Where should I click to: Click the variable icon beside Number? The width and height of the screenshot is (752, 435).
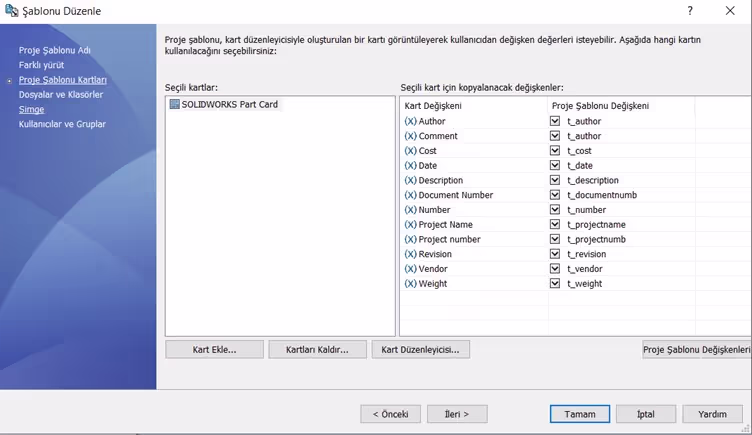tap(411, 210)
